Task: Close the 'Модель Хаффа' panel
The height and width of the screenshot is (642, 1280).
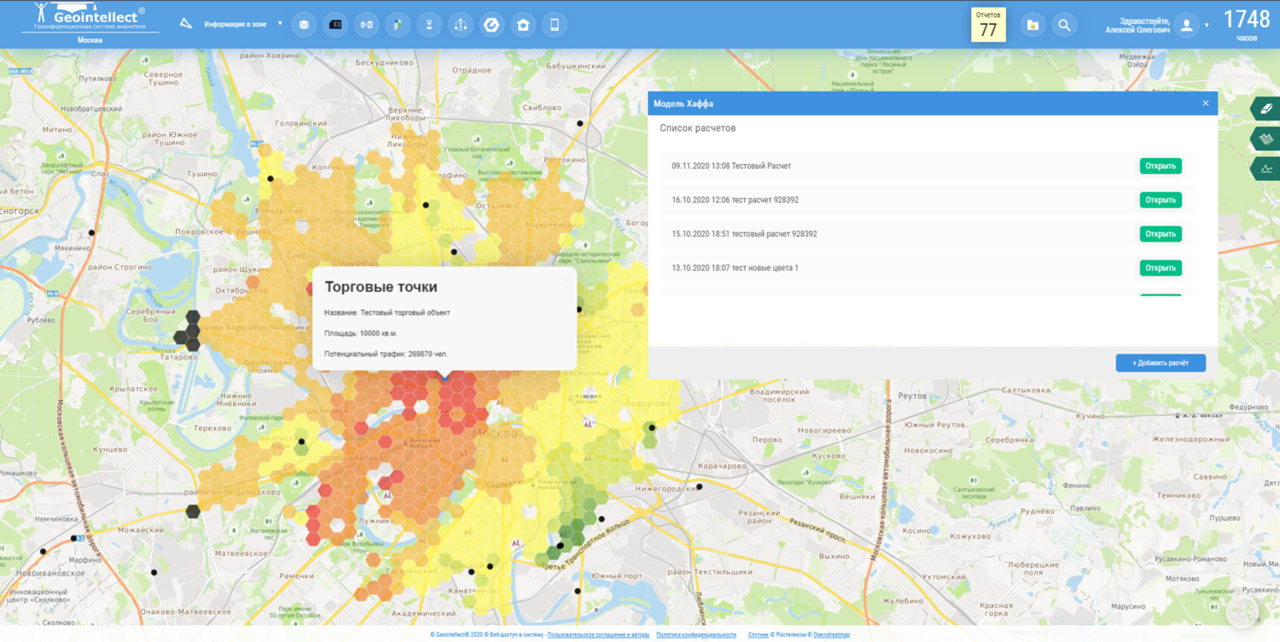Action: pyautogui.click(x=1205, y=103)
